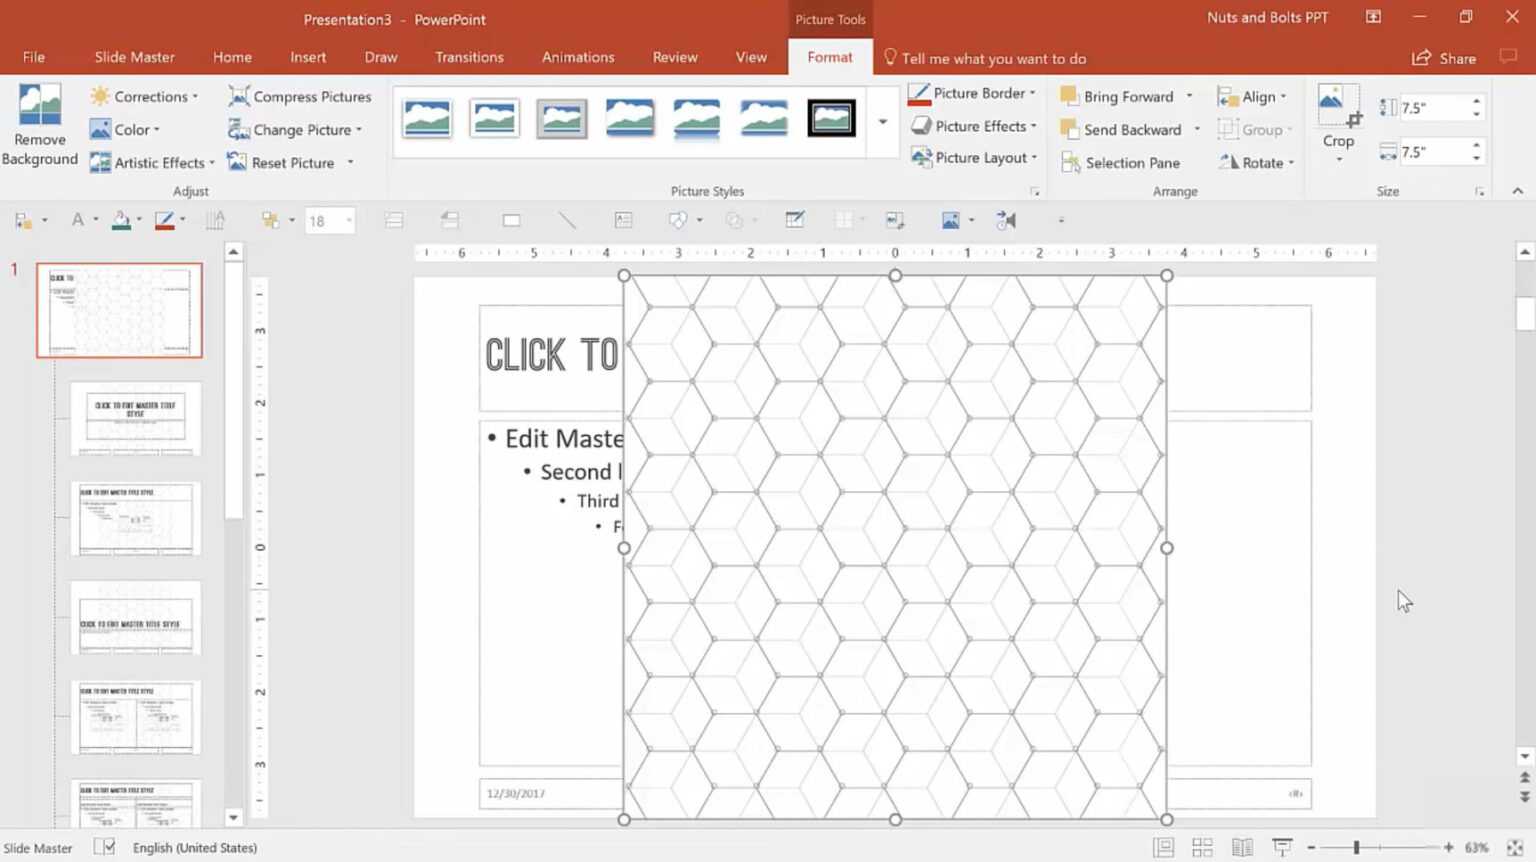
Task: Open the Artistic Effects dropdown
Action: pyautogui.click(x=152, y=162)
